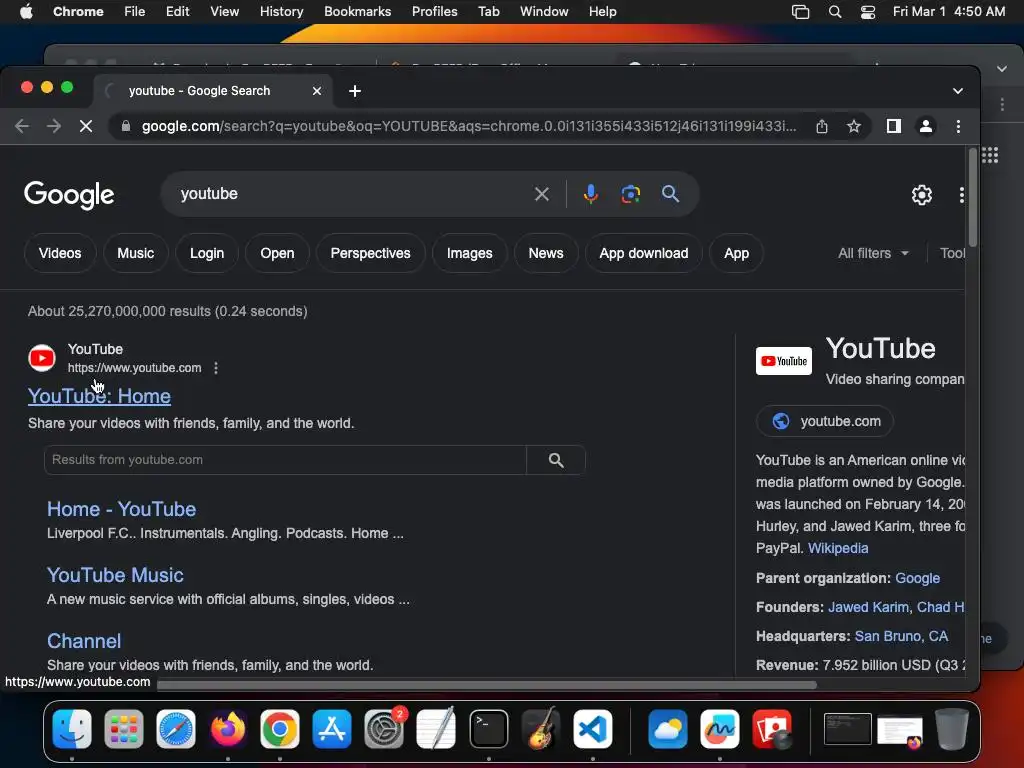
Task: Filter results by Images
Action: [x=470, y=253]
